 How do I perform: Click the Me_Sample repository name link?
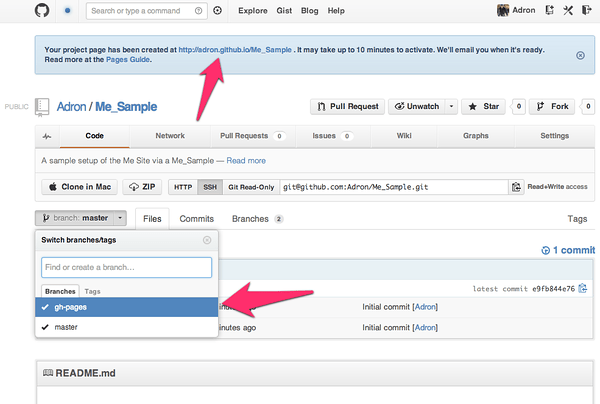tap(126, 107)
